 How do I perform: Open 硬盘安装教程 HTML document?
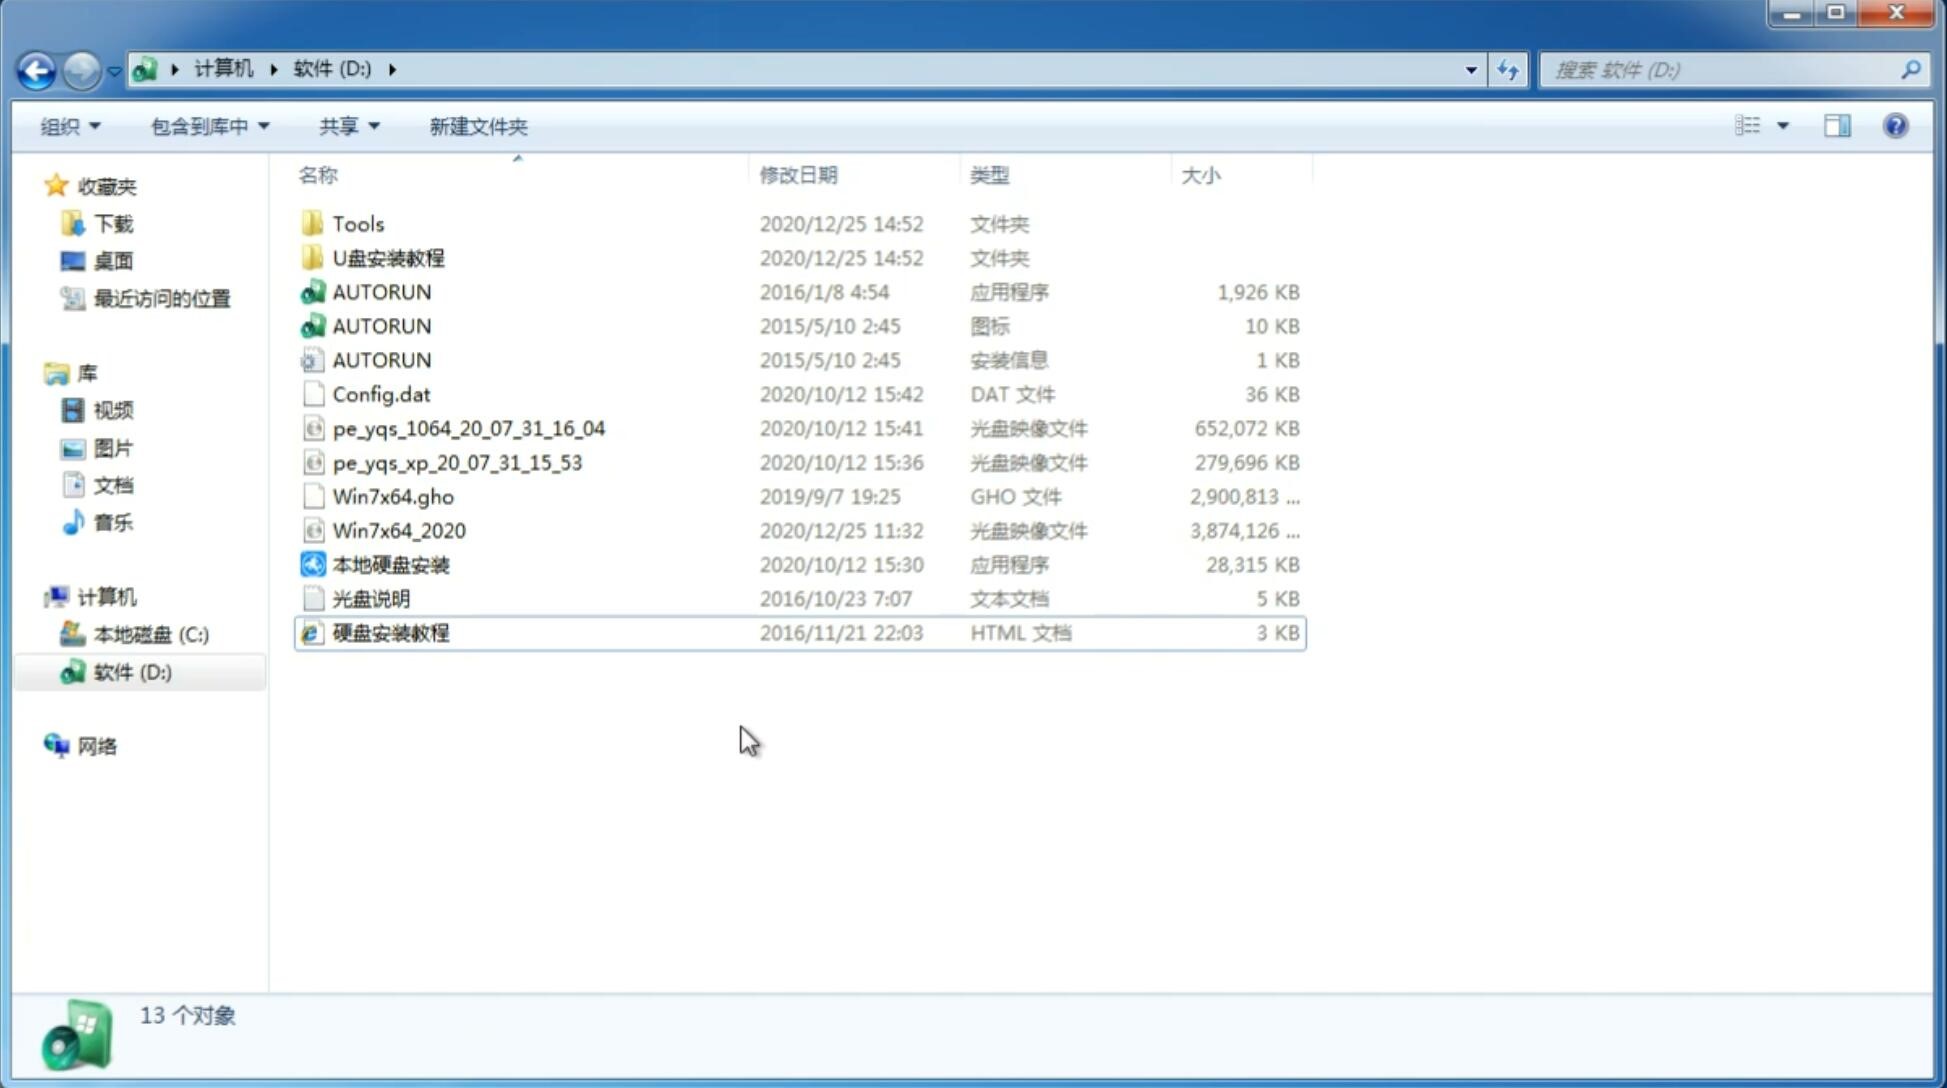pyautogui.click(x=390, y=632)
